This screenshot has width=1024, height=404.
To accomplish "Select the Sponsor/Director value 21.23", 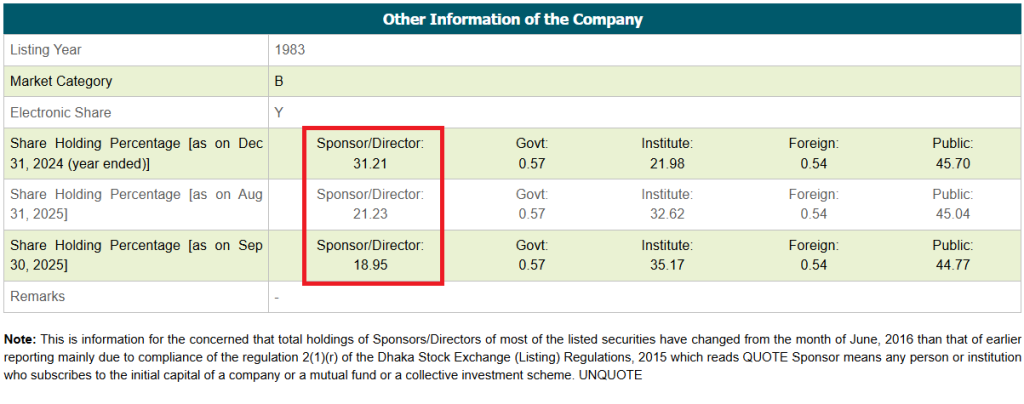I will 370,213.
